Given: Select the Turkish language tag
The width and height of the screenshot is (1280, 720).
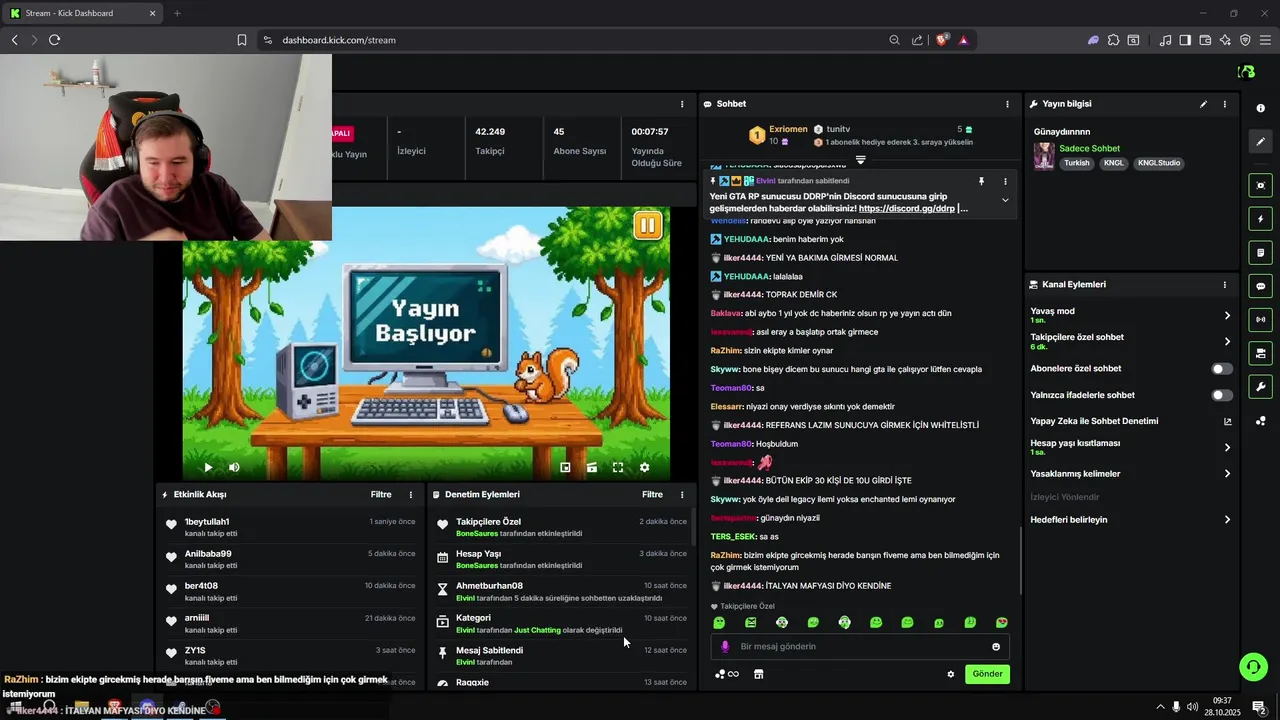Looking at the screenshot, I should [1077, 163].
